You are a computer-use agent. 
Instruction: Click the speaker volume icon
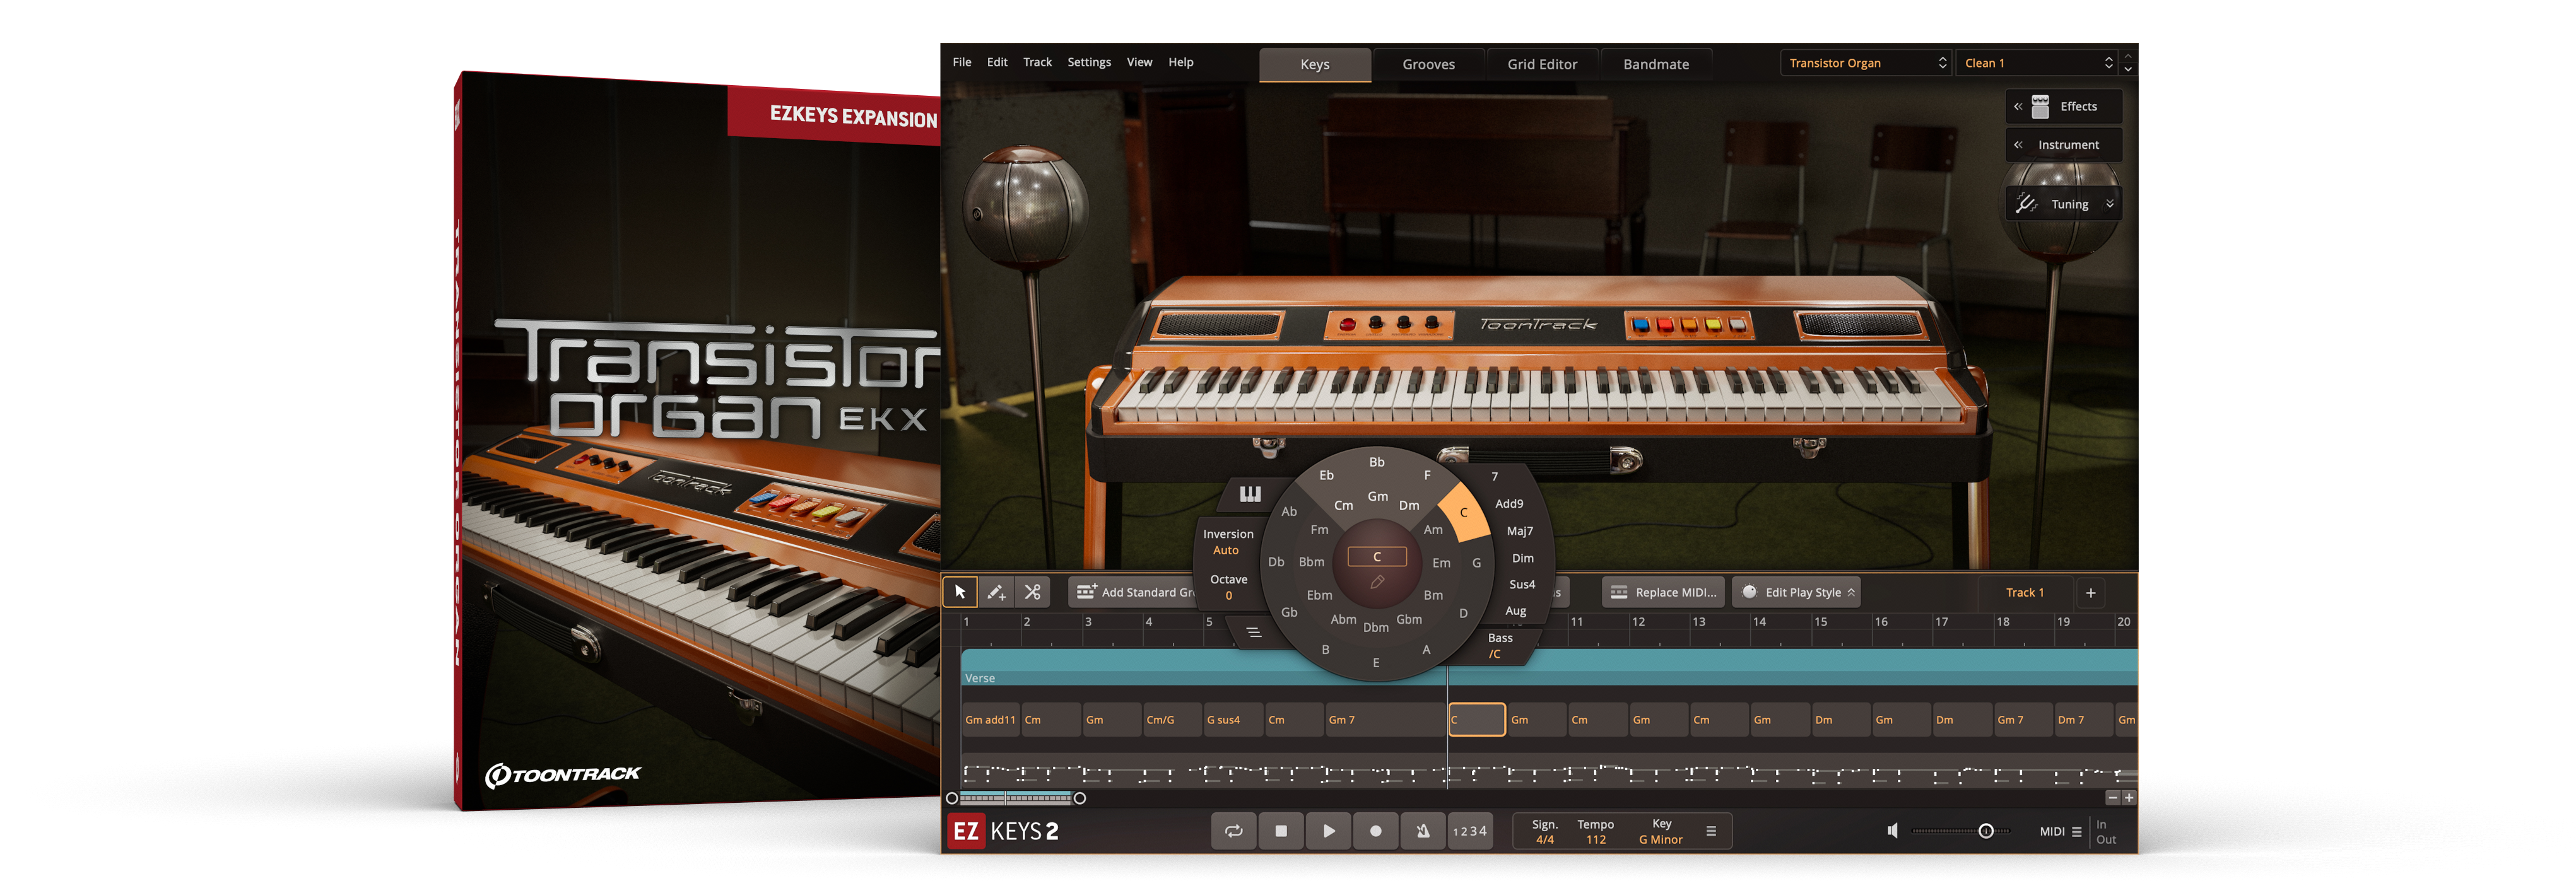[x=1892, y=831]
